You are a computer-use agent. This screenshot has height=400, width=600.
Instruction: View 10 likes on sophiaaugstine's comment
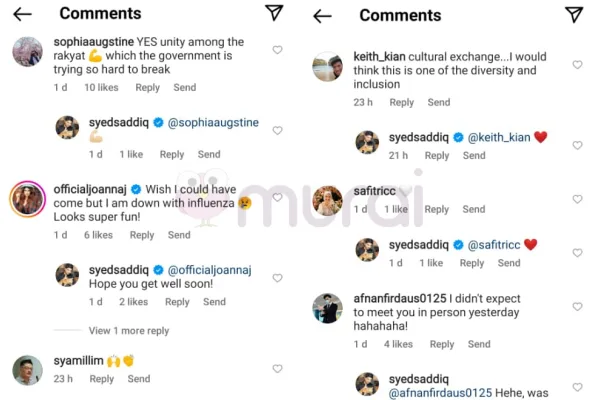102,88
